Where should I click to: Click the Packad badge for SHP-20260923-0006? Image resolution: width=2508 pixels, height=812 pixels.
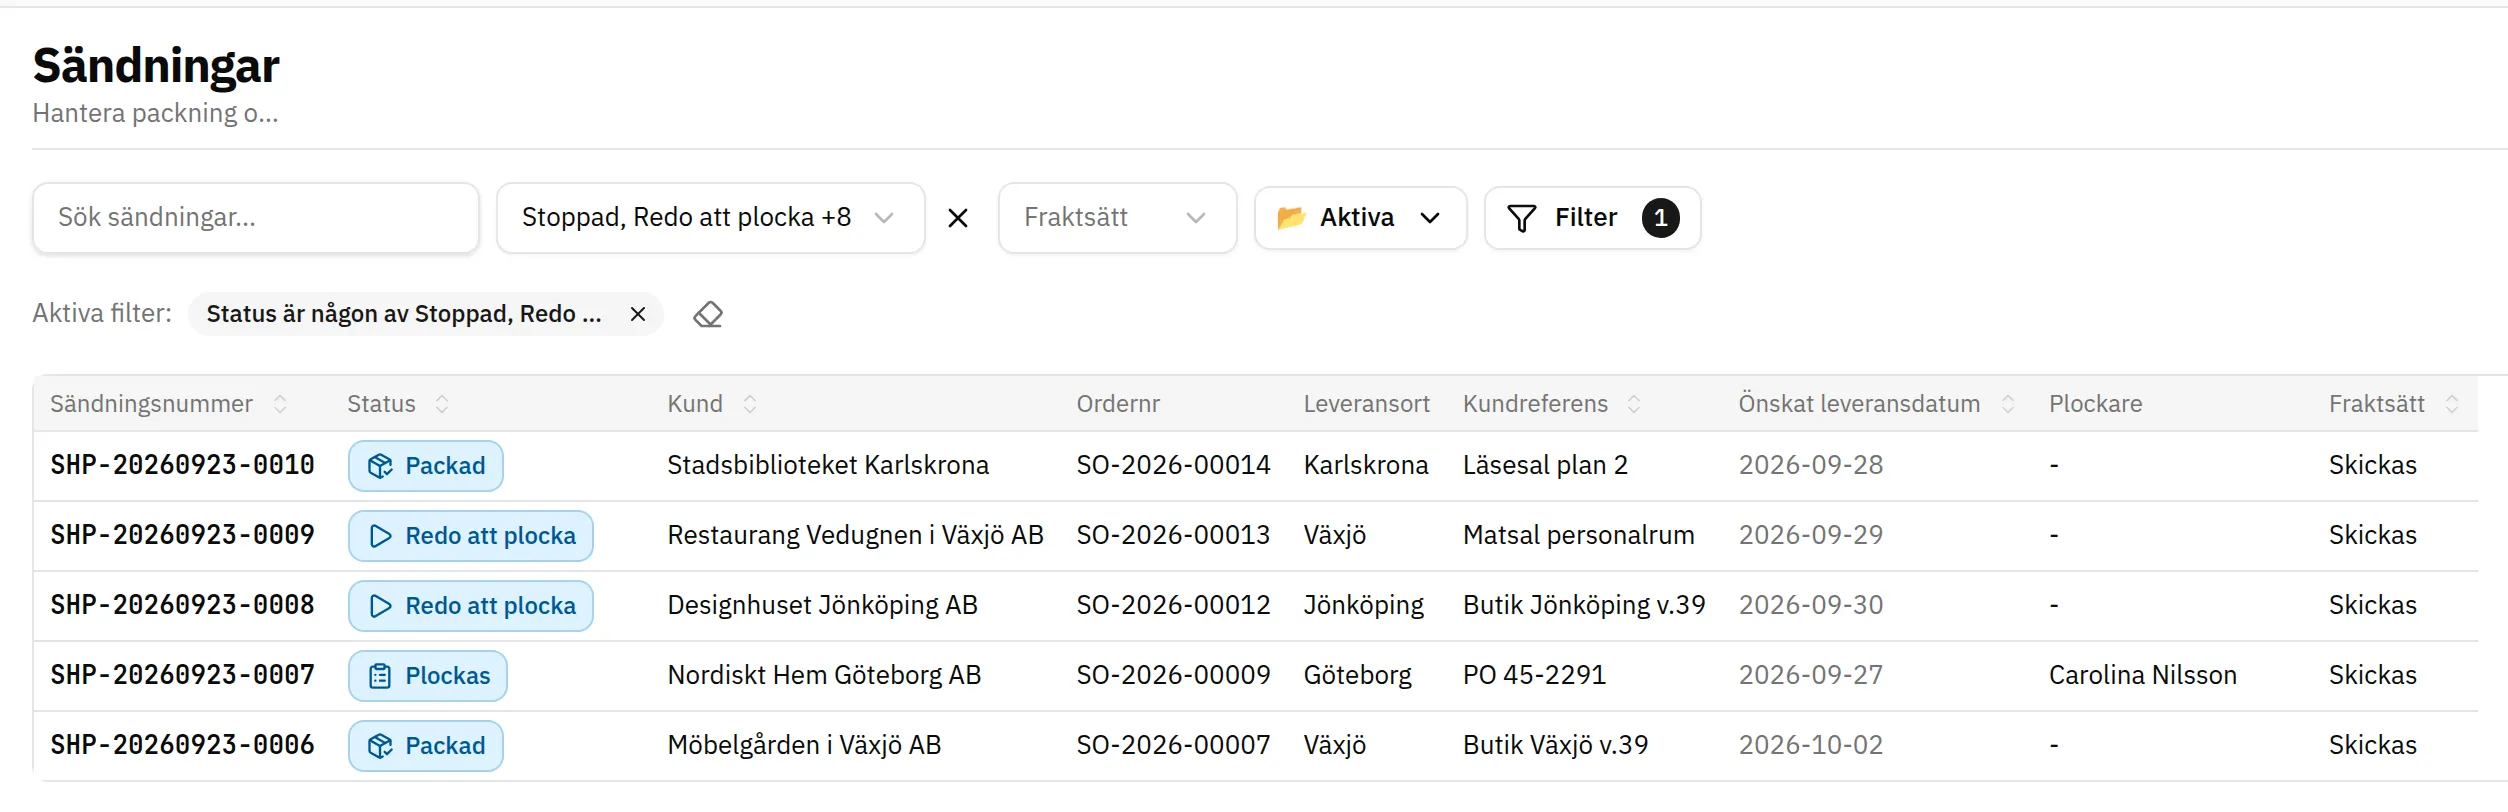click(x=426, y=746)
